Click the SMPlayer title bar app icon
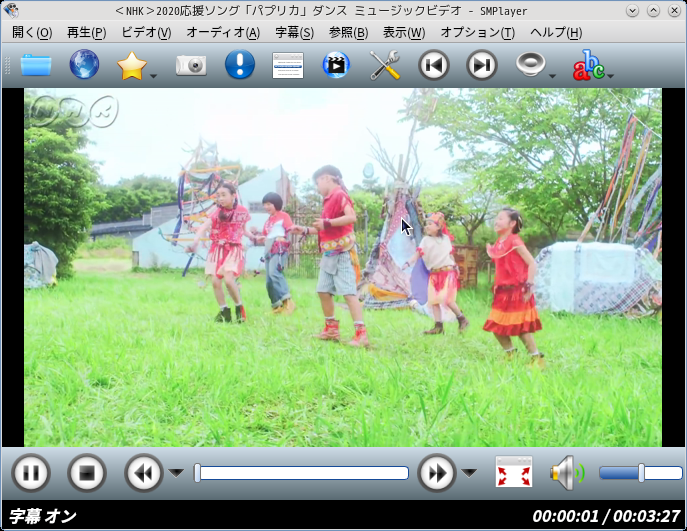The image size is (687, 531). (11, 11)
